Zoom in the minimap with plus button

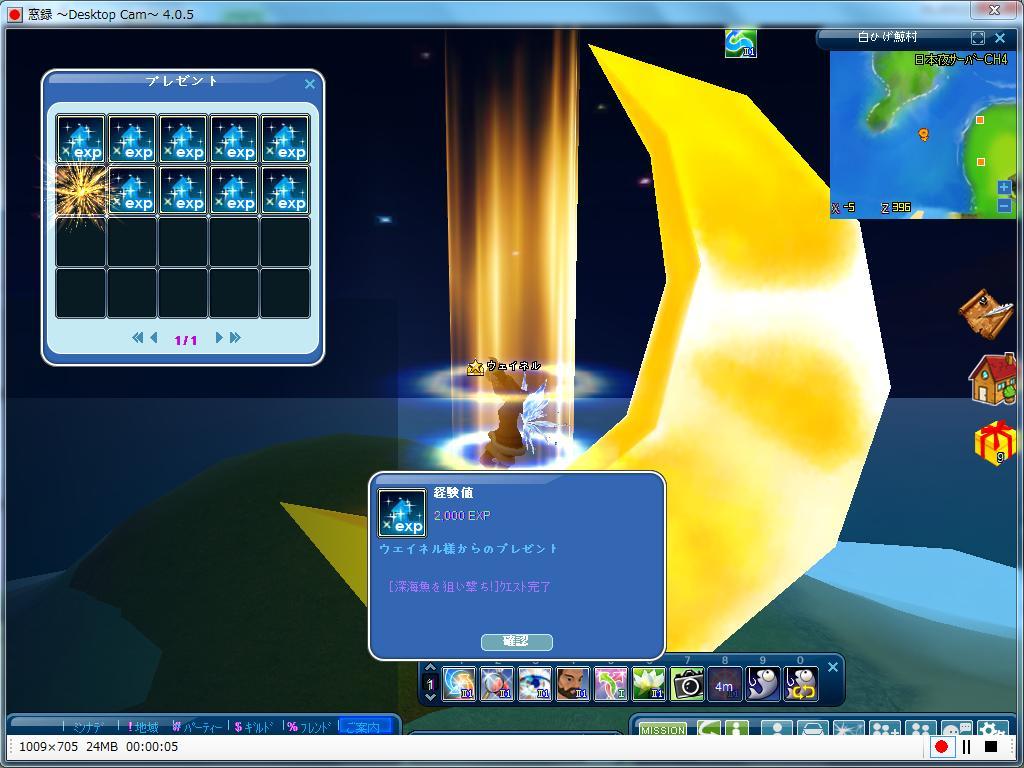coord(1004,187)
